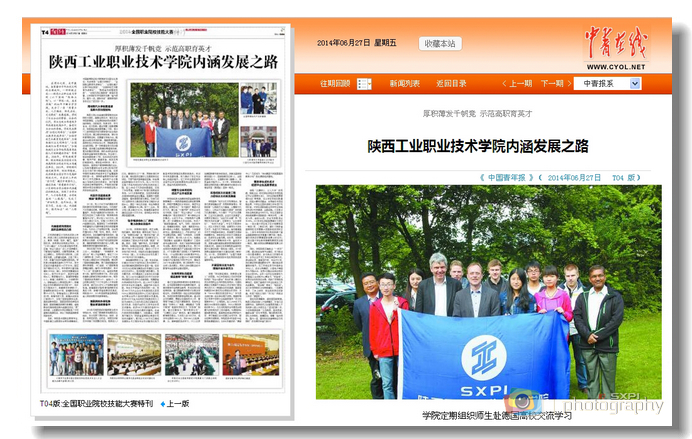The width and height of the screenshot is (692, 439).
Task: Go to next issue 下一期
Action: [552, 84]
